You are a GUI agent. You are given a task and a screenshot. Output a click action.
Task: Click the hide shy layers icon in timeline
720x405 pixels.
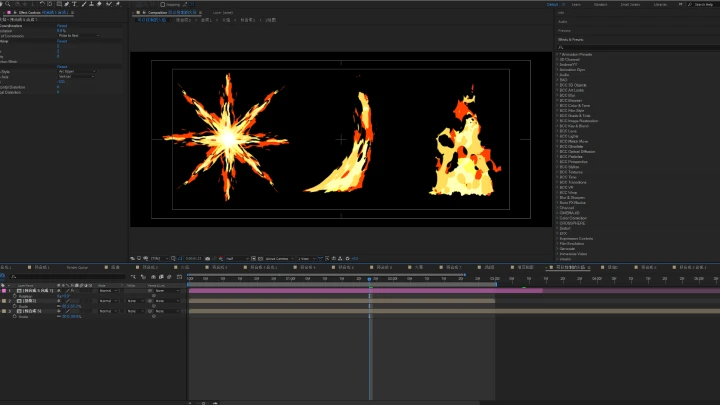pos(153,277)
